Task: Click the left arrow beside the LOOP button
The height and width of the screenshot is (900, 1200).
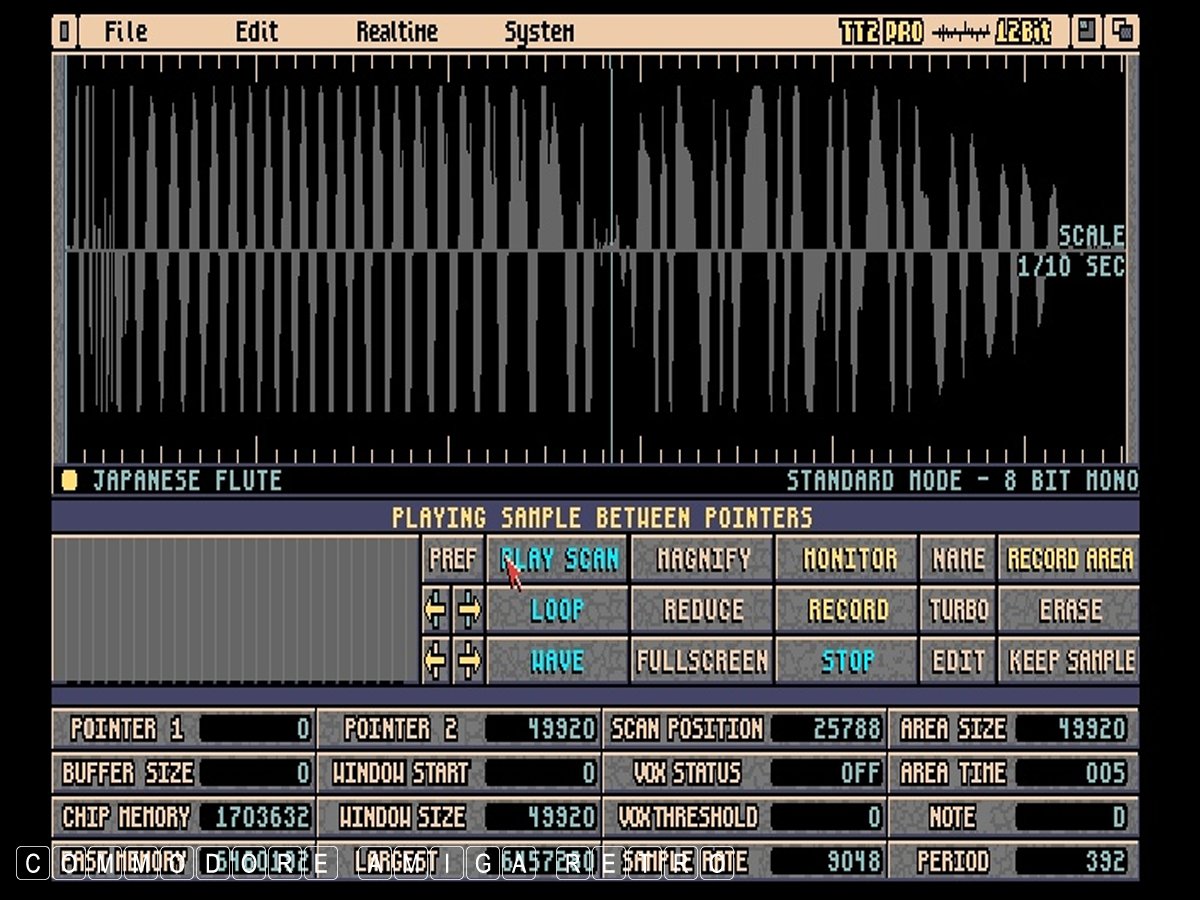Action: pos(436,610)
